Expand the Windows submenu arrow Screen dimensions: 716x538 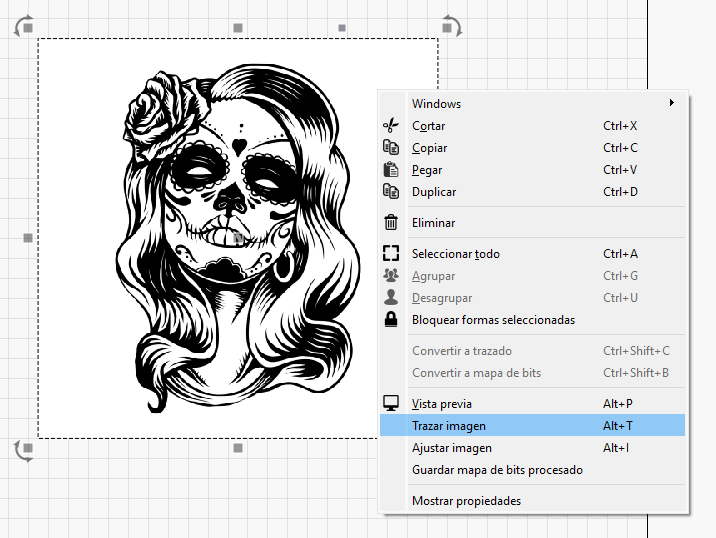click(x=672, y=103)
